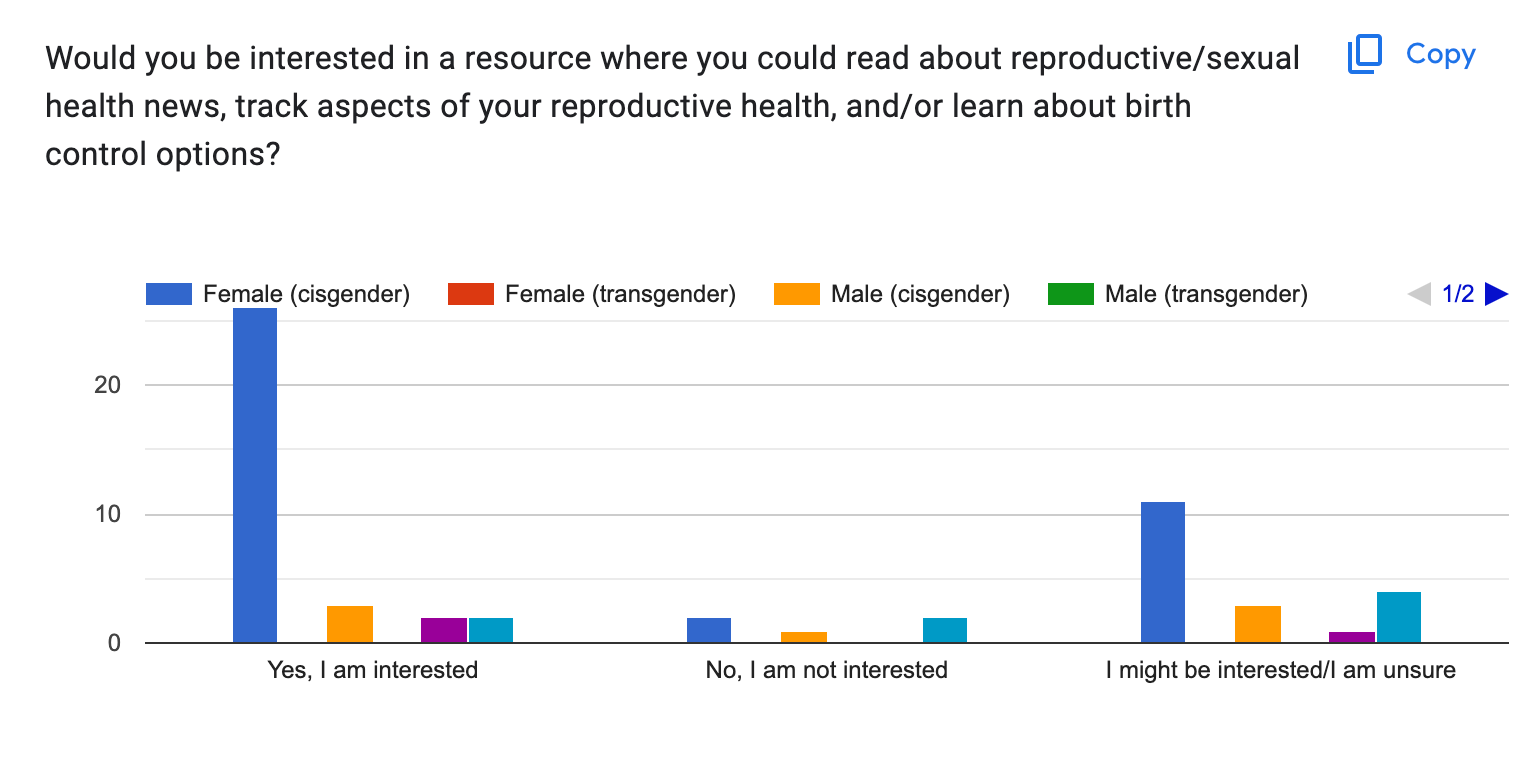This screenshot has height=782, width=1526.
Task: Click the red Female (transgender) legend swatch
Action: (472, 294)
